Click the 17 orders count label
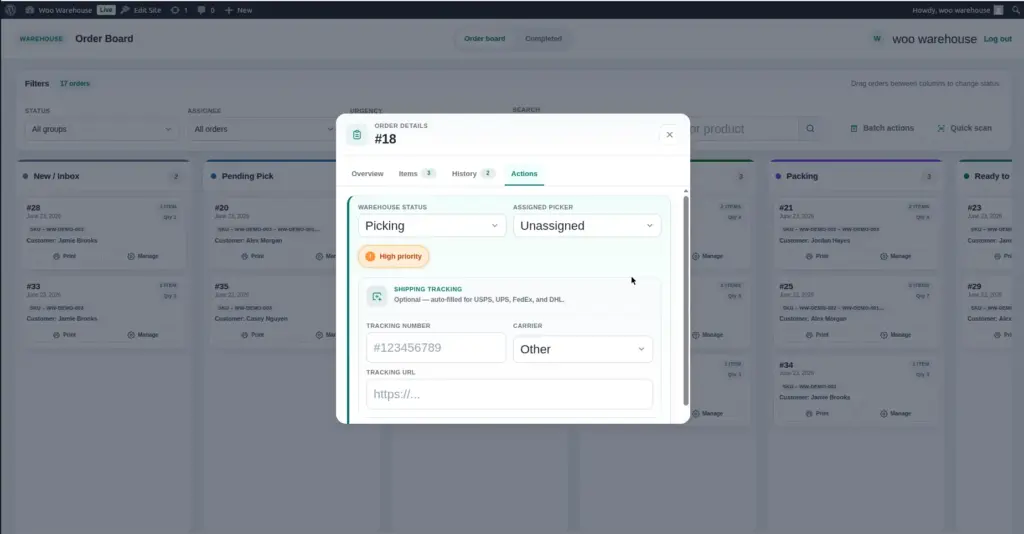The height and width of the screenshot is (534, 1024). click(x=75, y=84)
